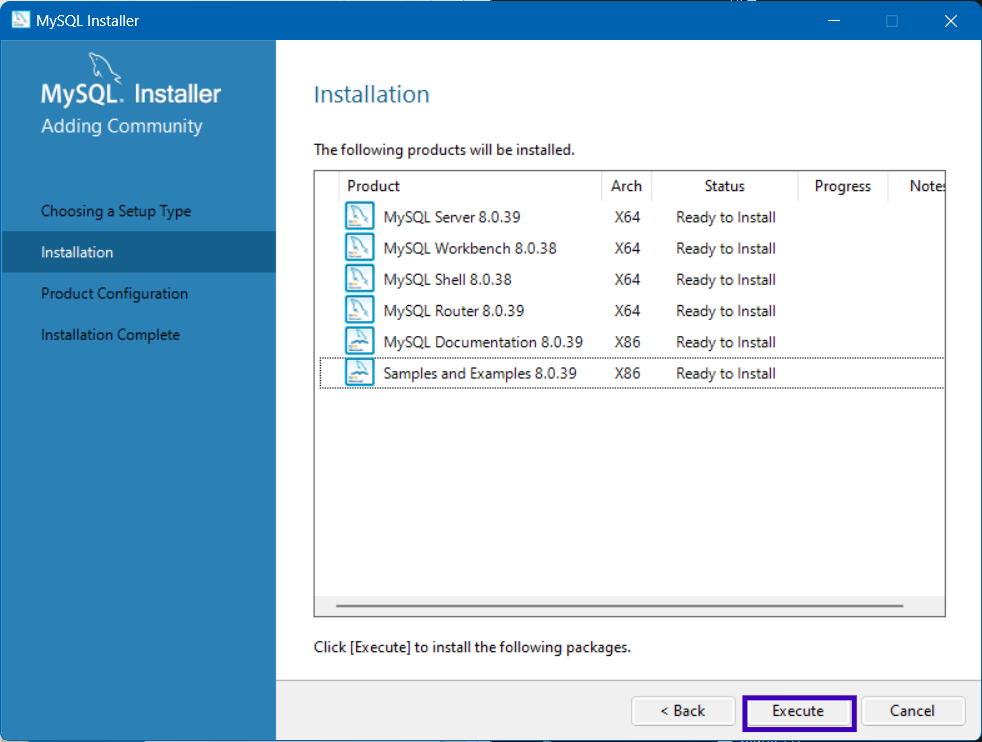Image resolution: width=982 pixels, height=742 pixels.
Task: Select the Samples and Examples 8.0.39 text
Action: pos(480,374)
